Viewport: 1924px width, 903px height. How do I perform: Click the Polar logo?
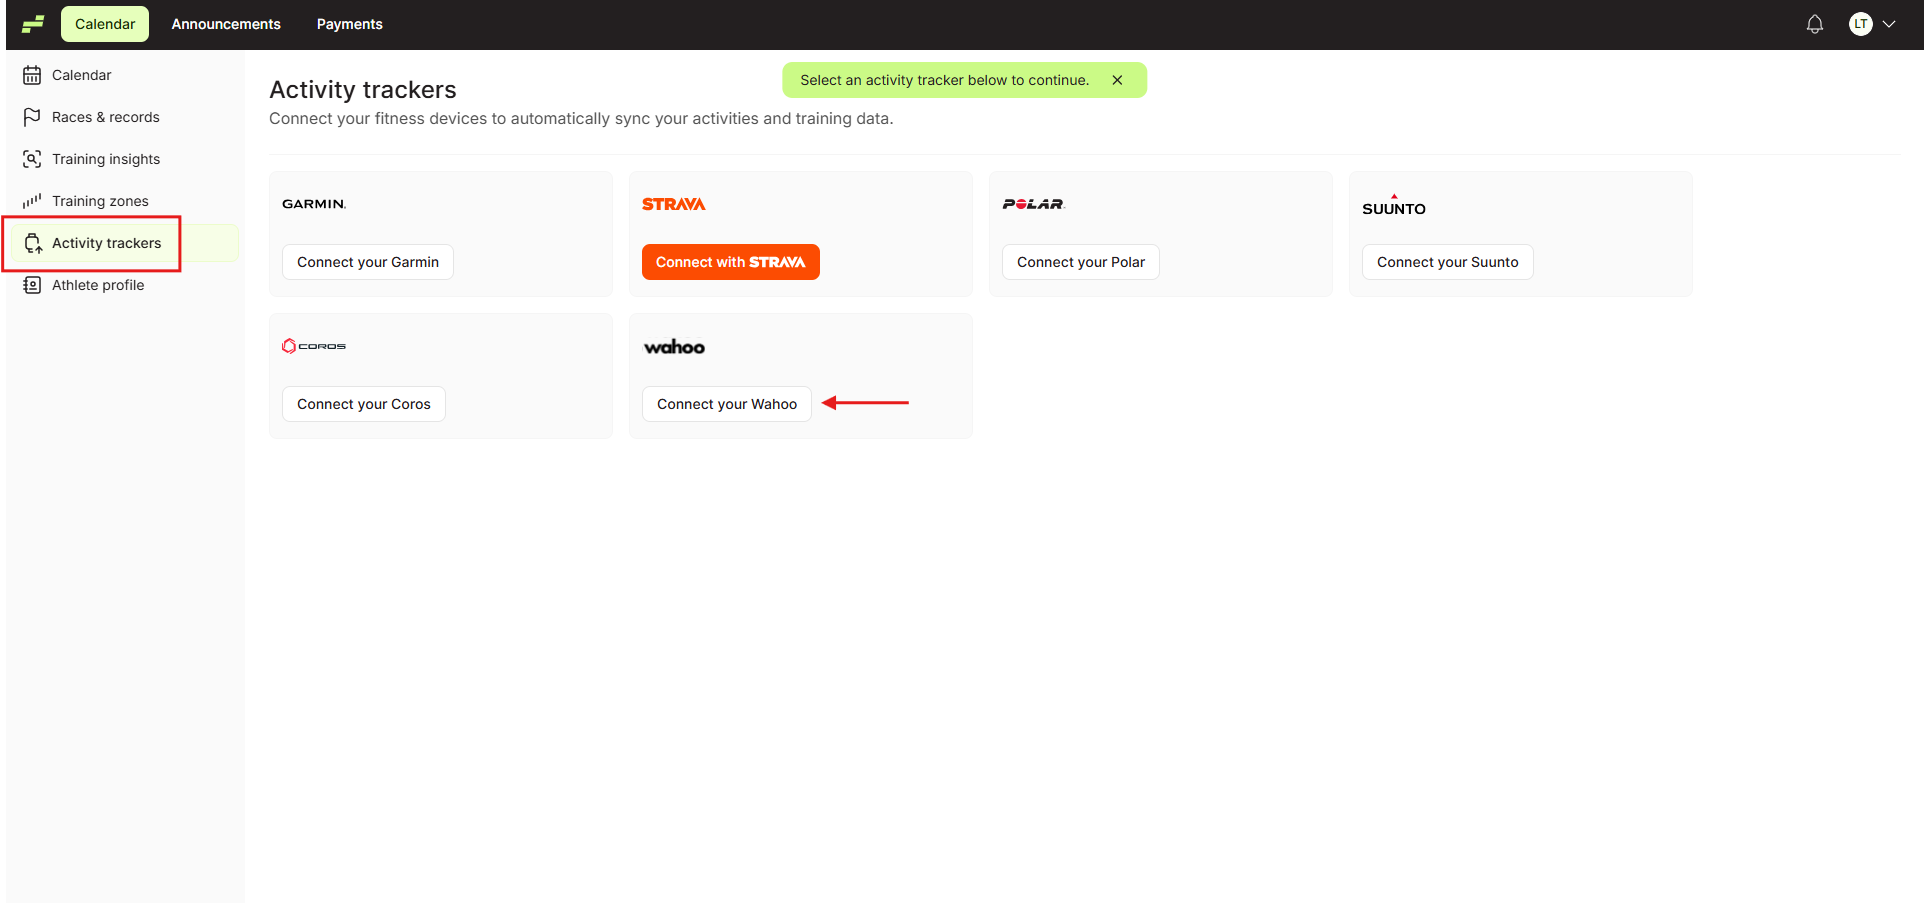pos(1034,204)
